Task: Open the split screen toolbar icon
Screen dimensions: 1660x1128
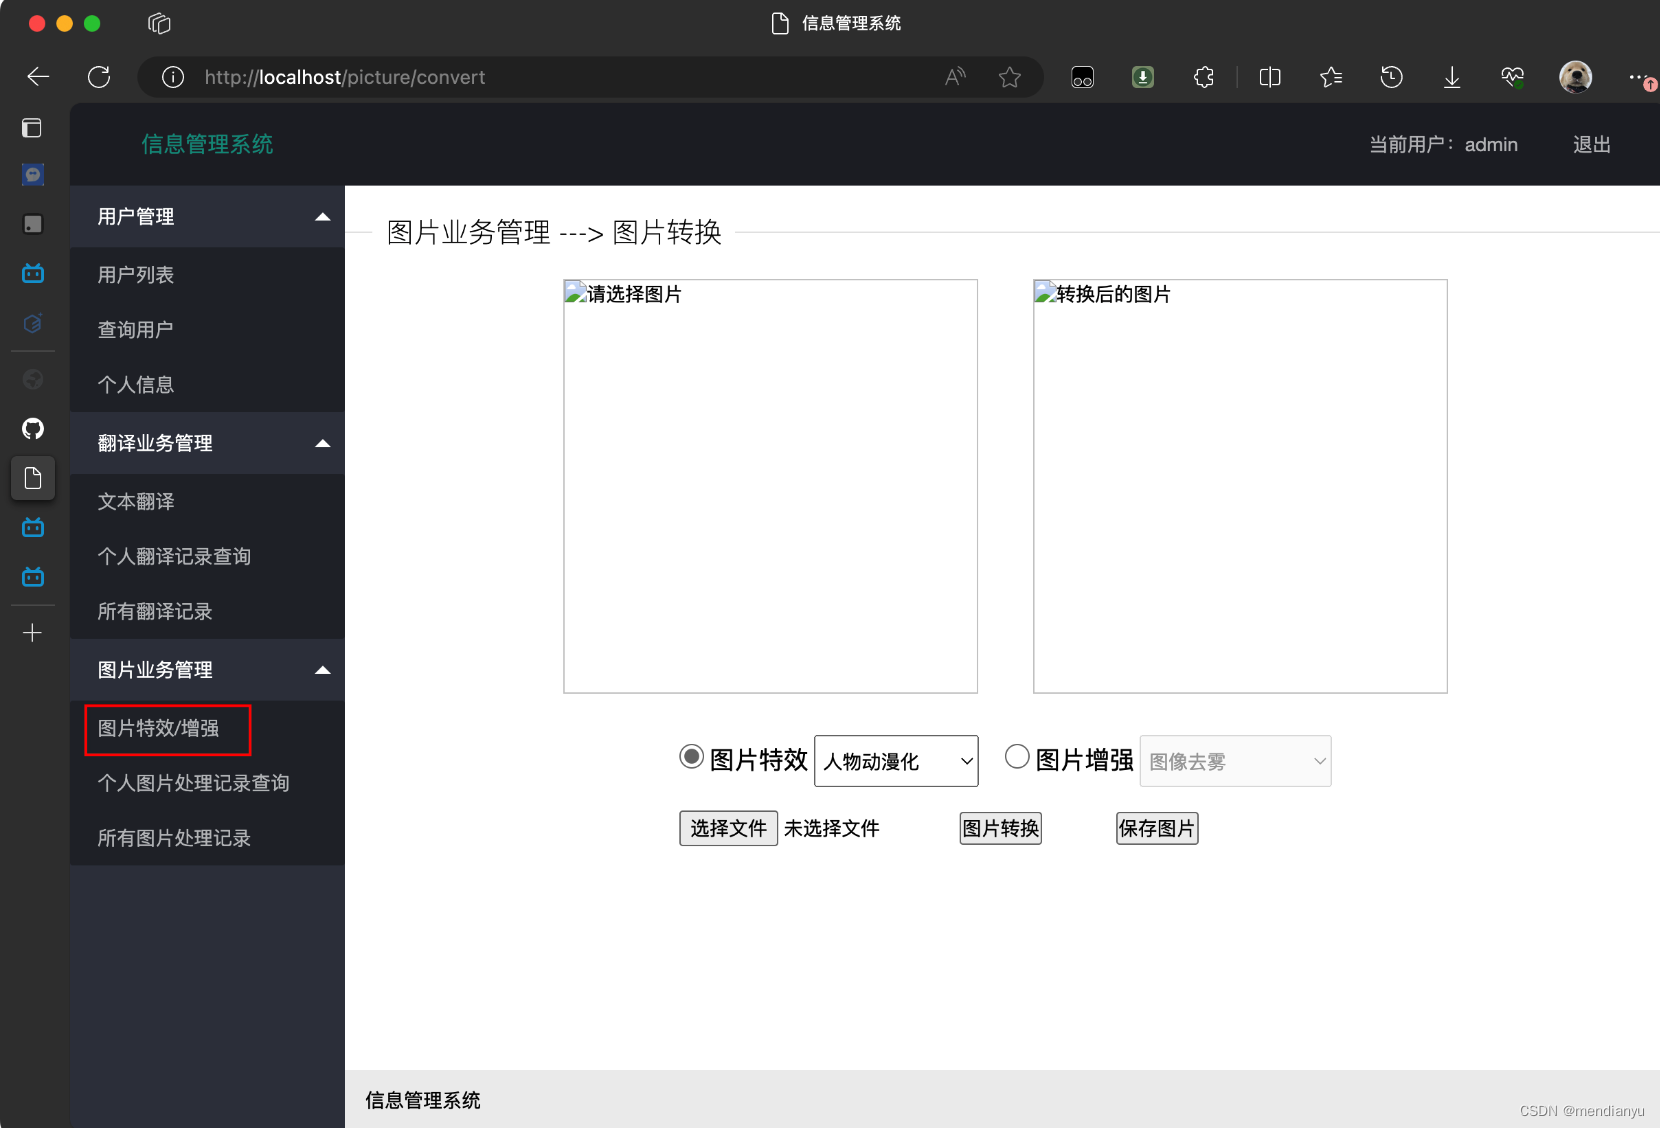Action: coord(1270,77)
